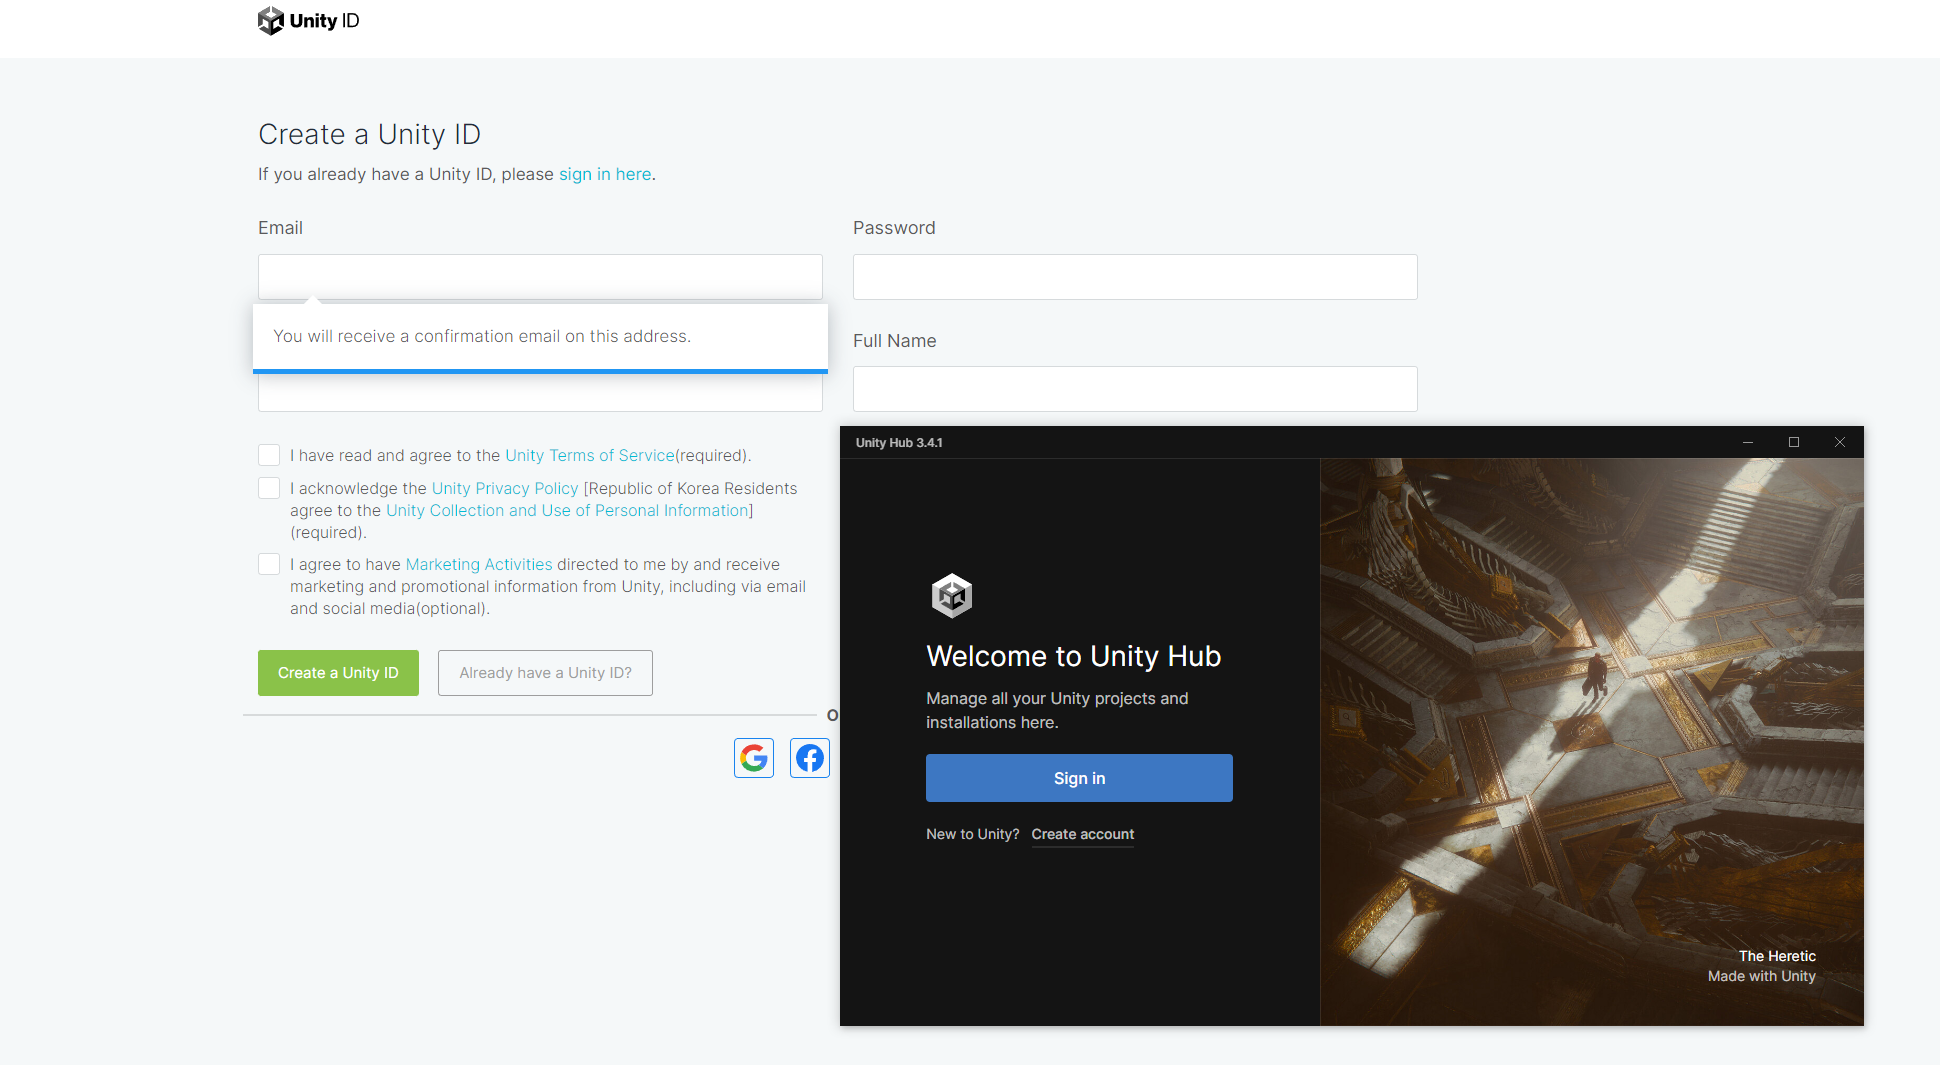Click the 'Create a Unity ID' page heading
1940x1065 pixels.
tap(369, 134)
